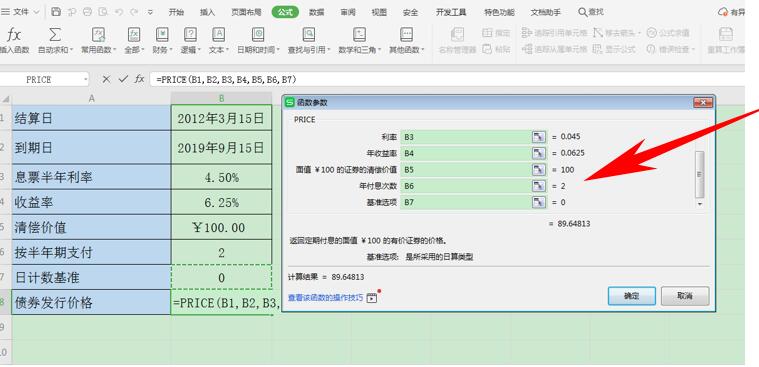Screen dimensions: 759x367
Task: Open Text functions (文本) icon
Action: click(x=218, y=34)
